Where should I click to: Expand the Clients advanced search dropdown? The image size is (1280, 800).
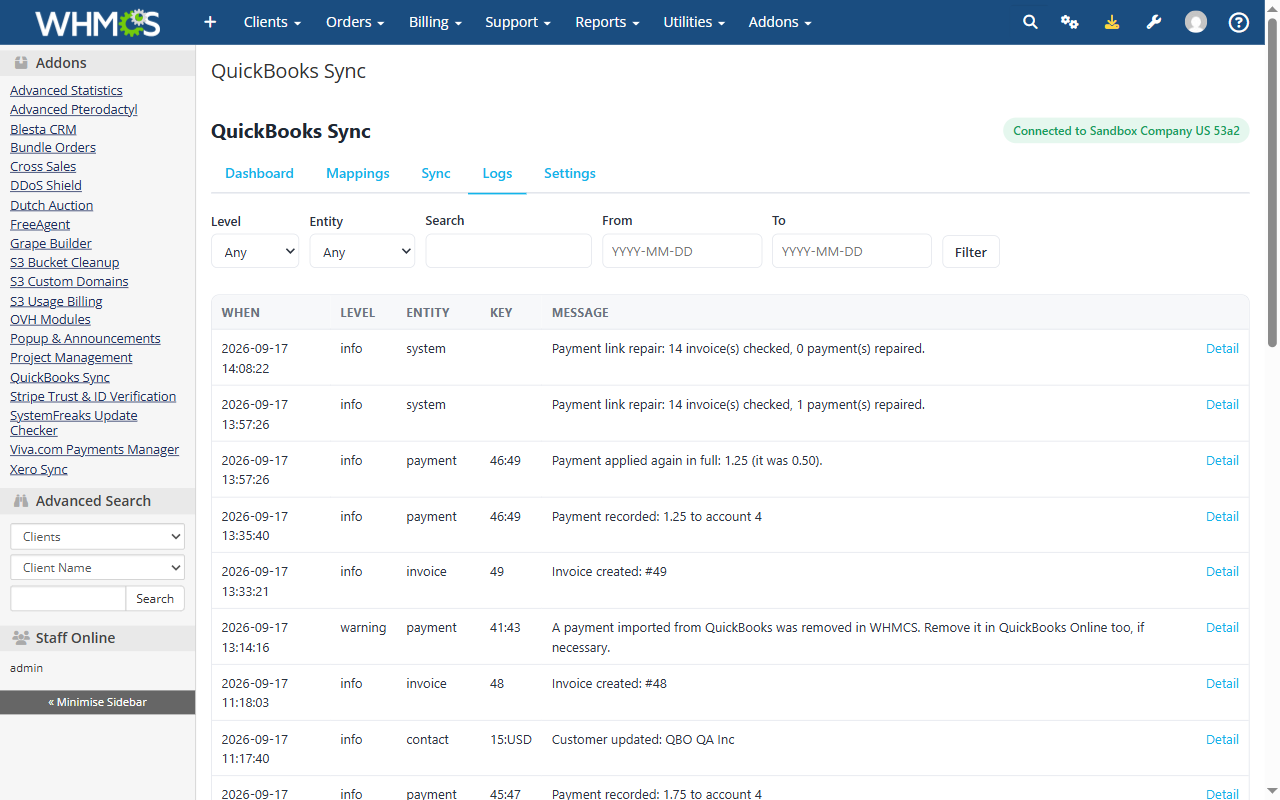tap(97, 537)
